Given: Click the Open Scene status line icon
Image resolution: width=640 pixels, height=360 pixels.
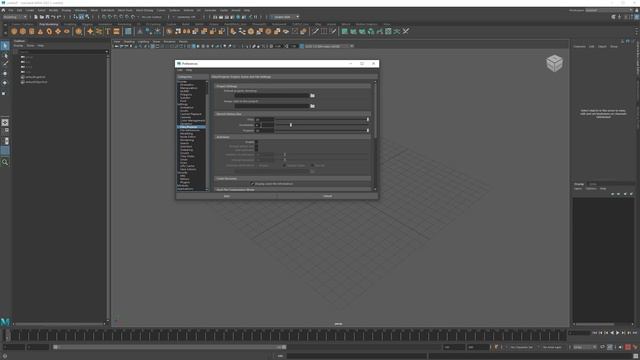Looking at the screenshot, I should 42,17.
